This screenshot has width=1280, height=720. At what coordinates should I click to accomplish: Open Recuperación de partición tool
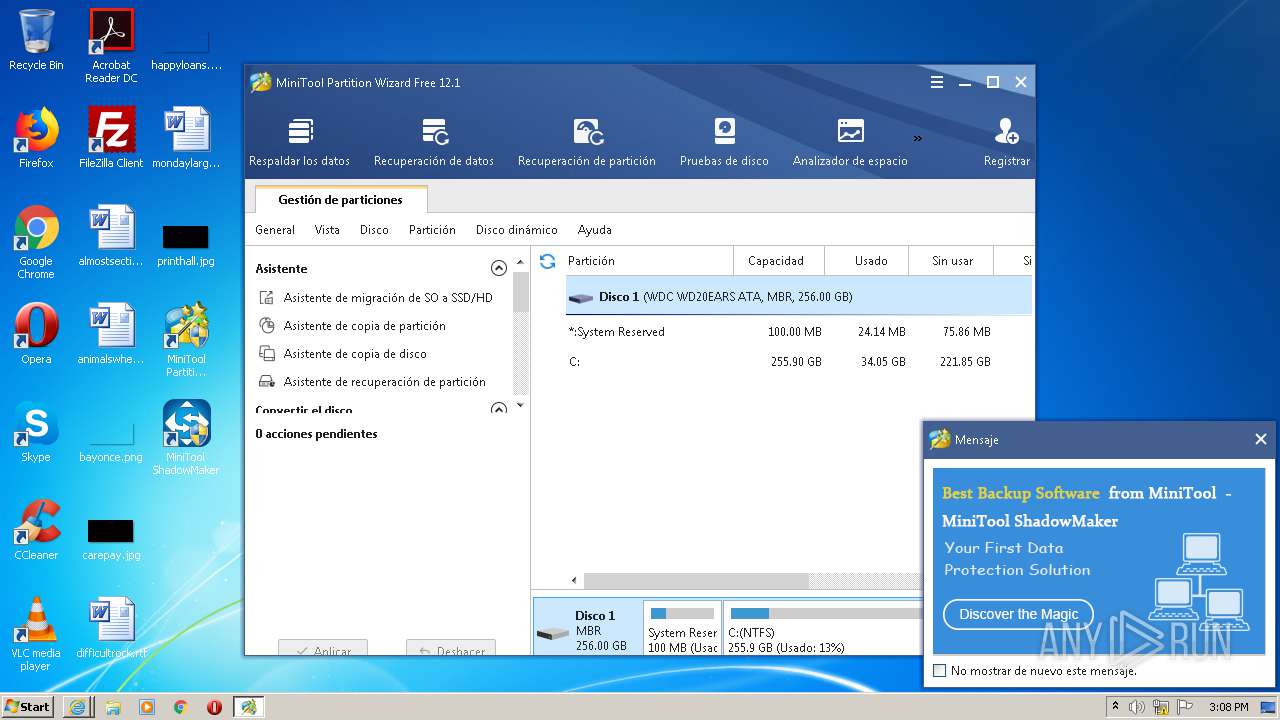[587, 142]
